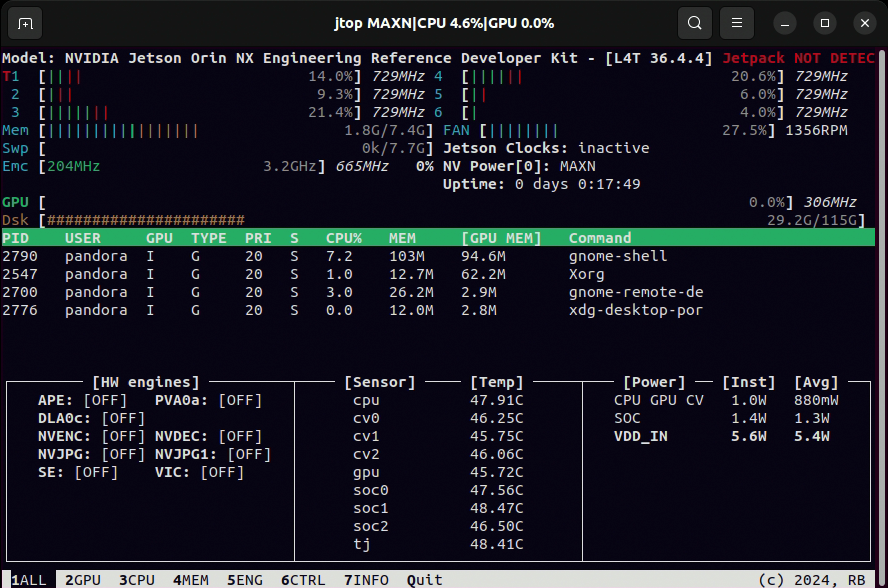Select the 1ALL overview tab
Viewport: 888px width, 588px height.
click(x=29, y=579)
